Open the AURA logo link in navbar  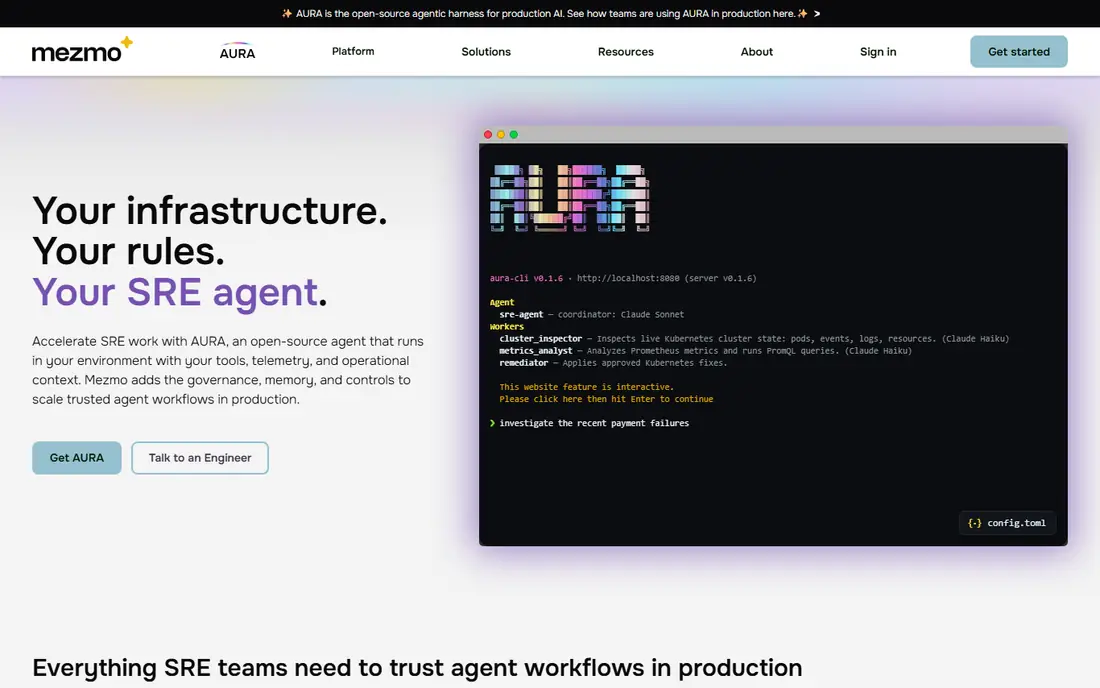coord(237,51)
